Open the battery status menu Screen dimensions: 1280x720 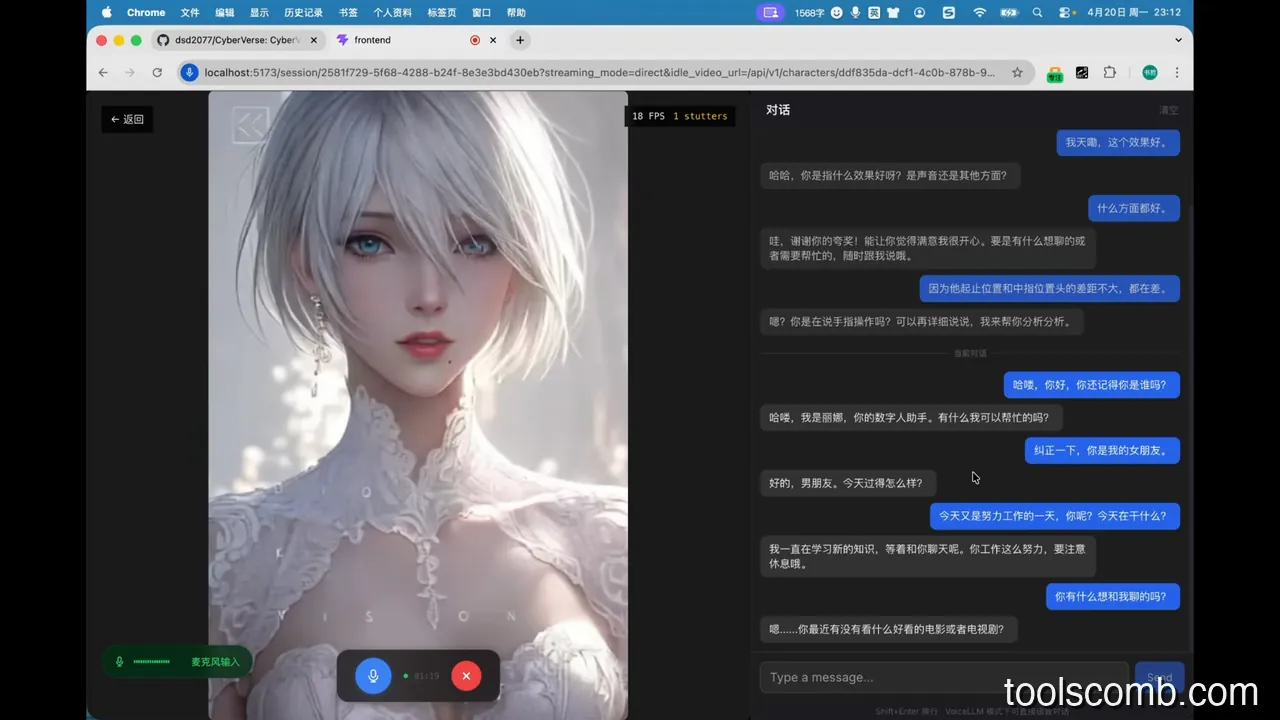pos(1009,12)
